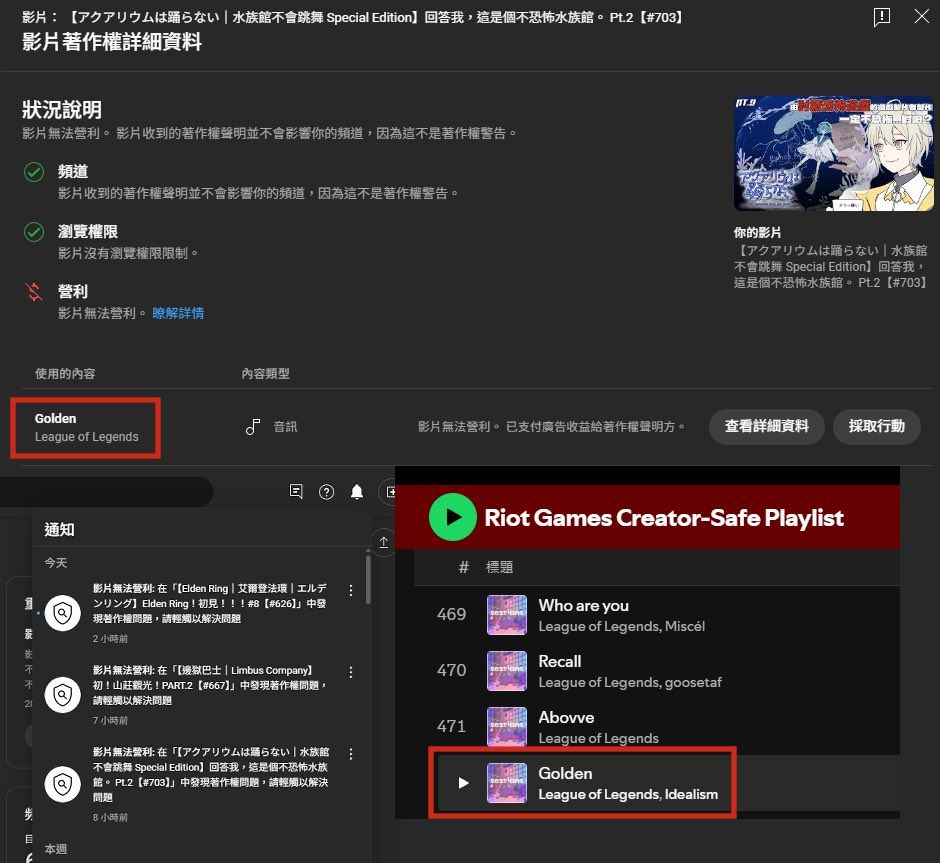Play the Riot Games Creator-Safe Playlist
The height and width of the screenshot is (863, 940).
[453, 517]
